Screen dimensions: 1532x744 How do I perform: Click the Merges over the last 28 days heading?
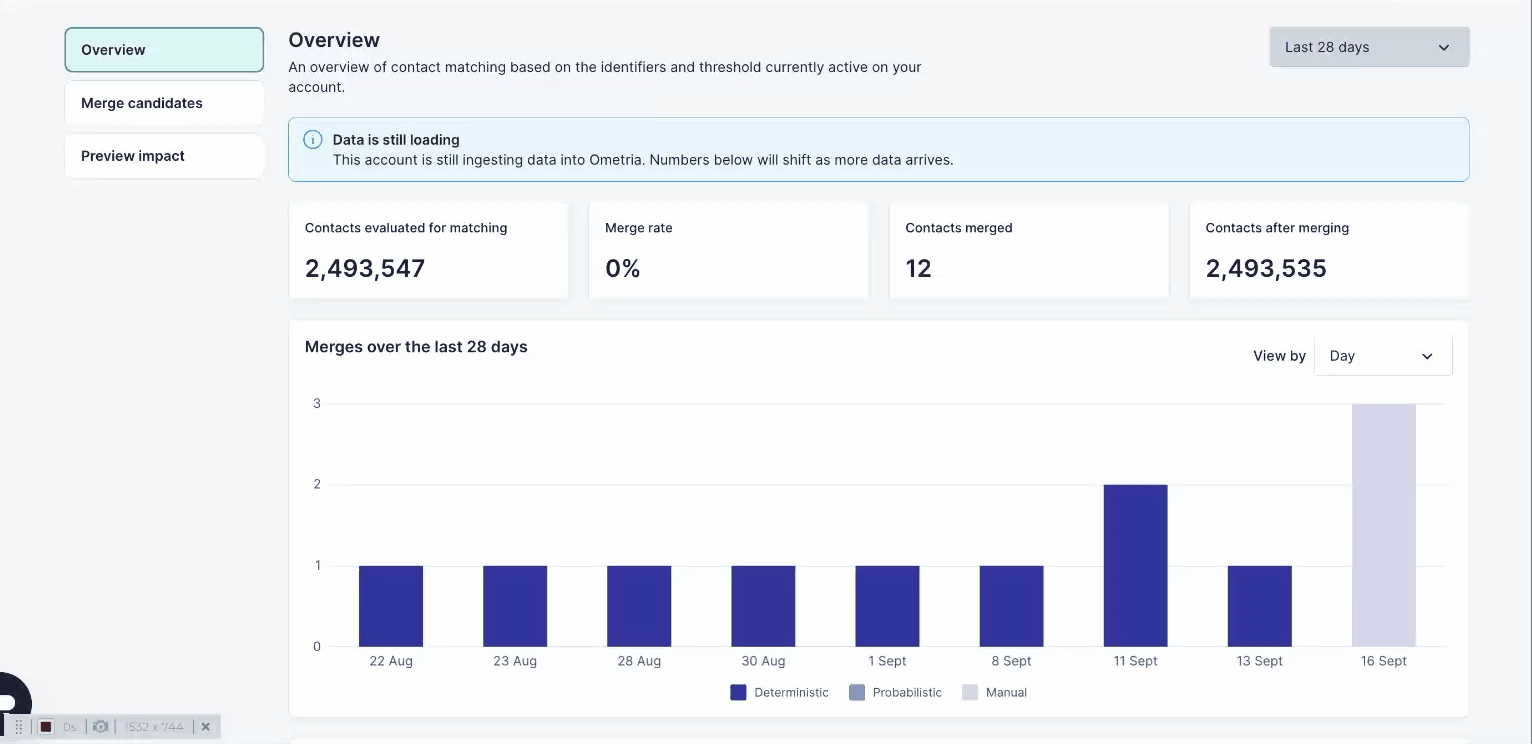tap(416, 347)
